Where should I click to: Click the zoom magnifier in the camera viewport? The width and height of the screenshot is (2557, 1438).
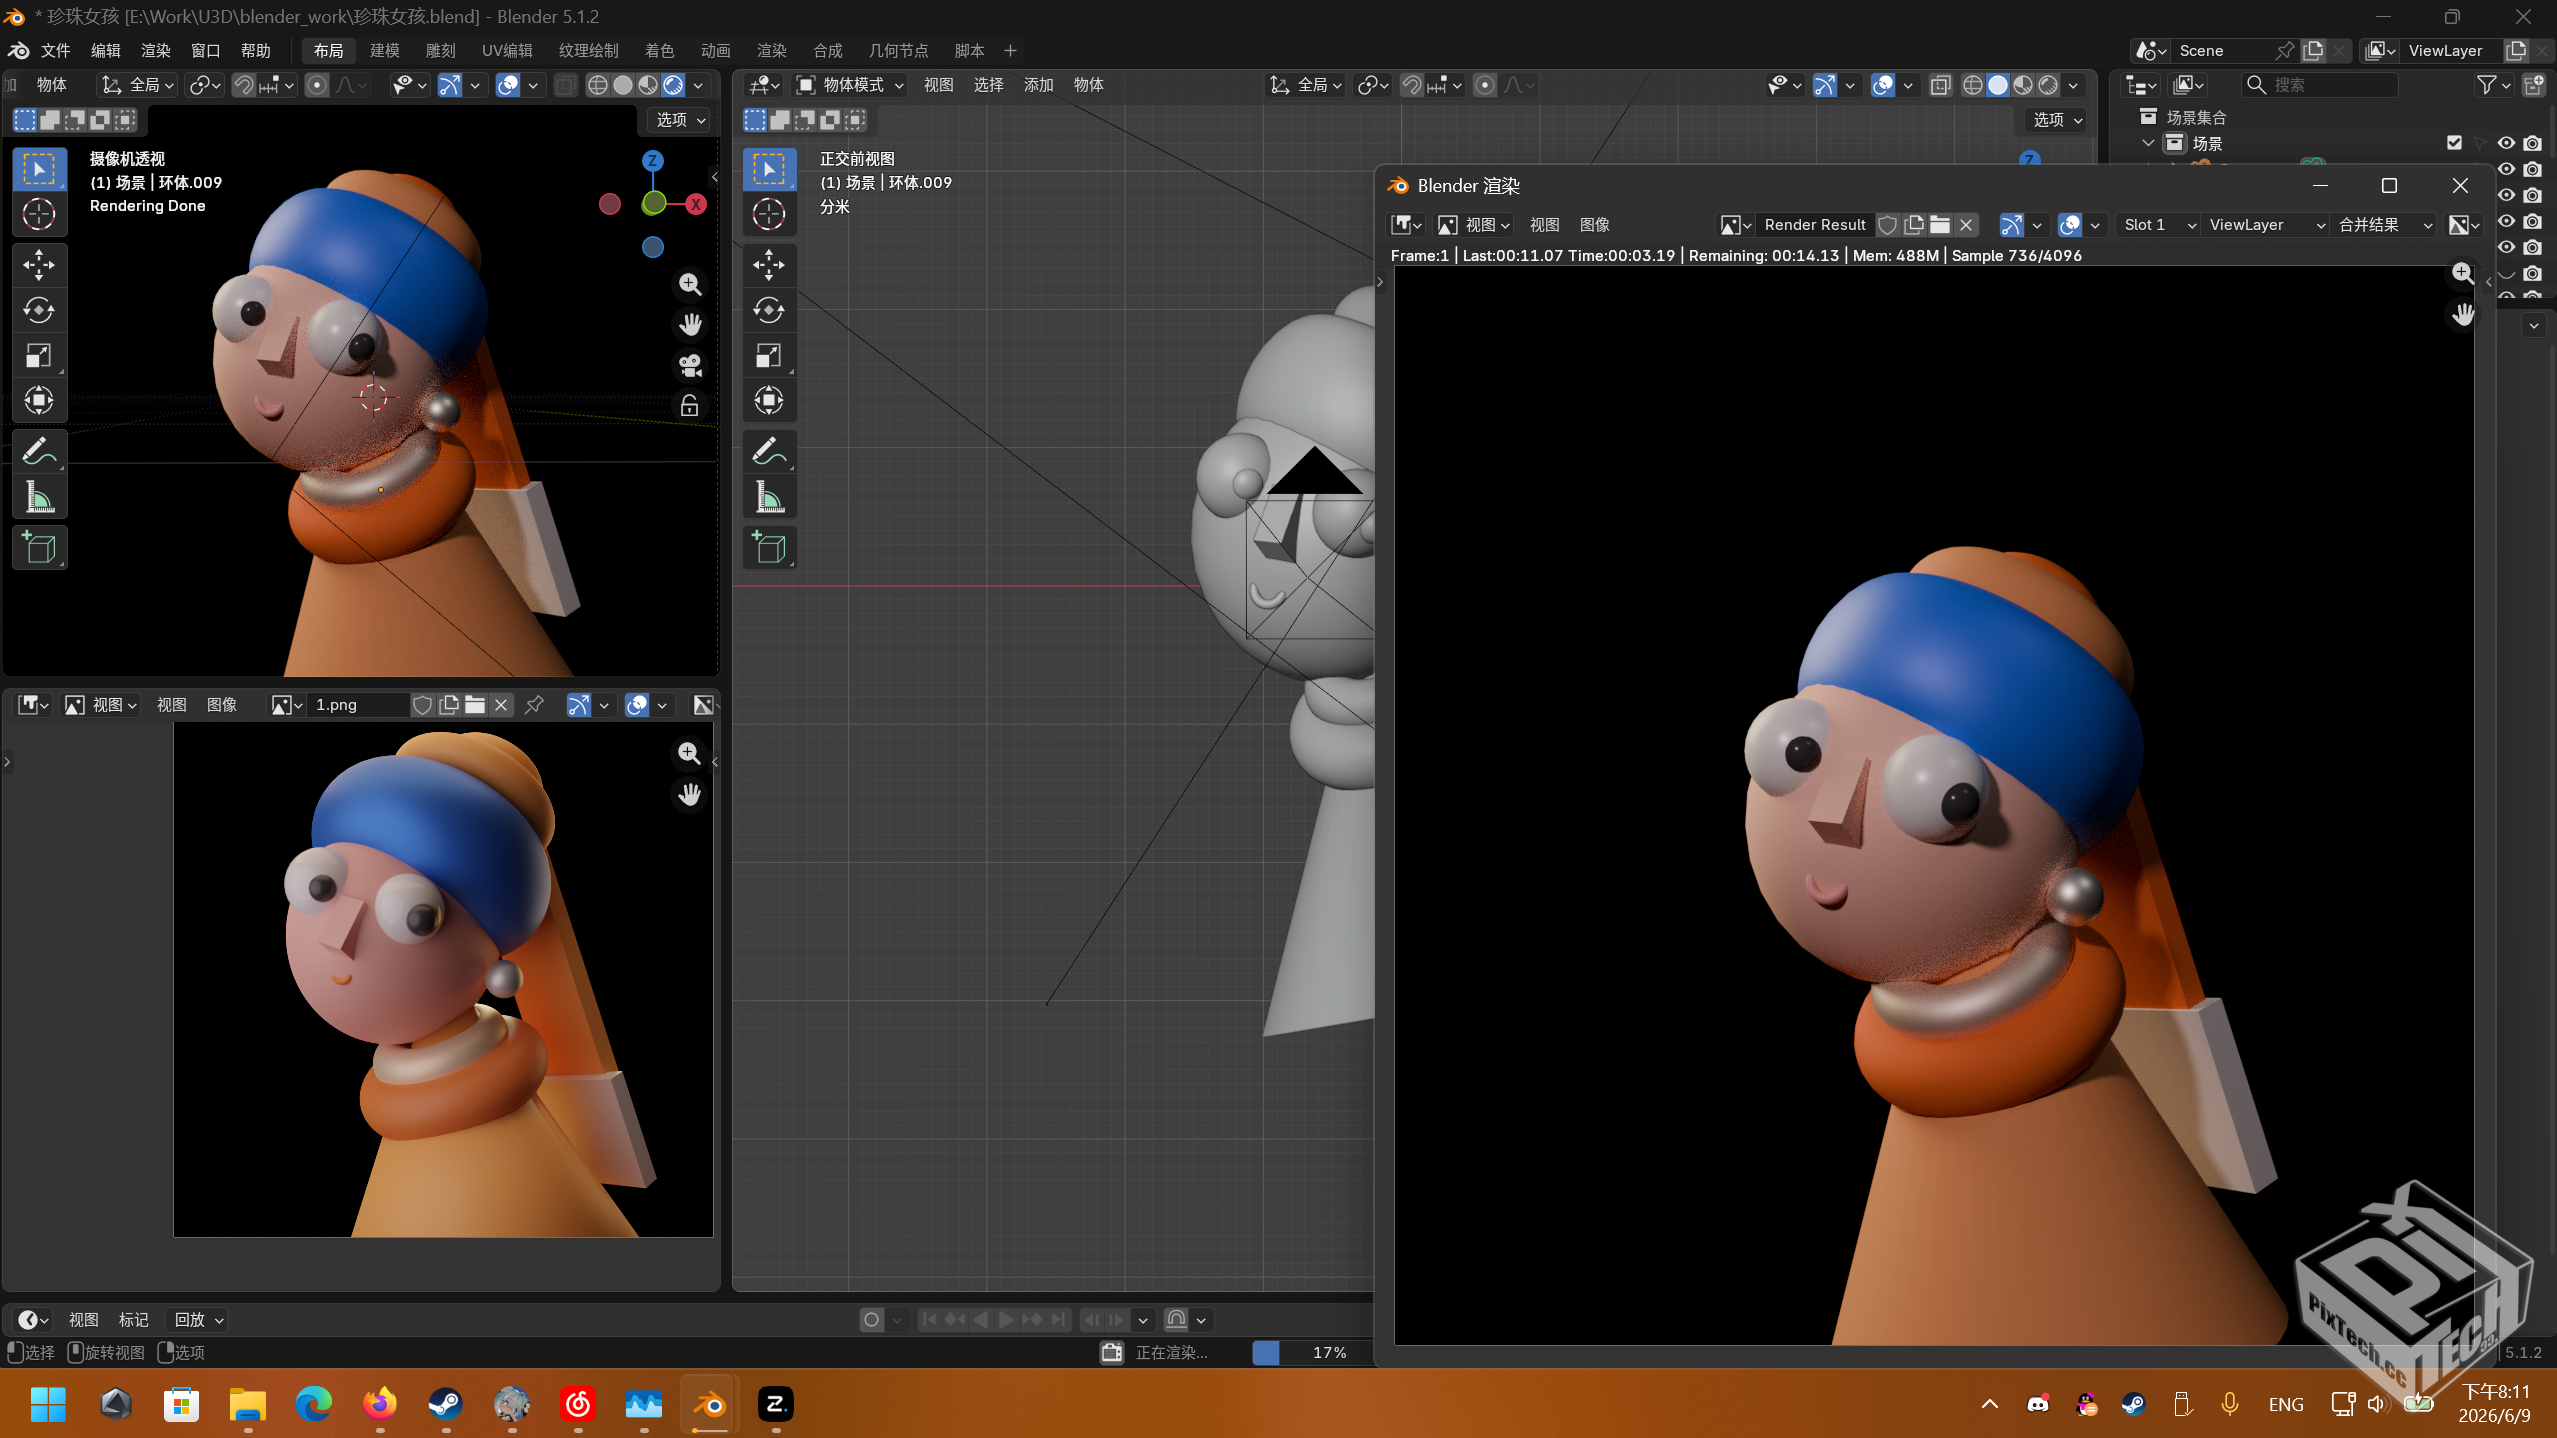pos(690,284)
